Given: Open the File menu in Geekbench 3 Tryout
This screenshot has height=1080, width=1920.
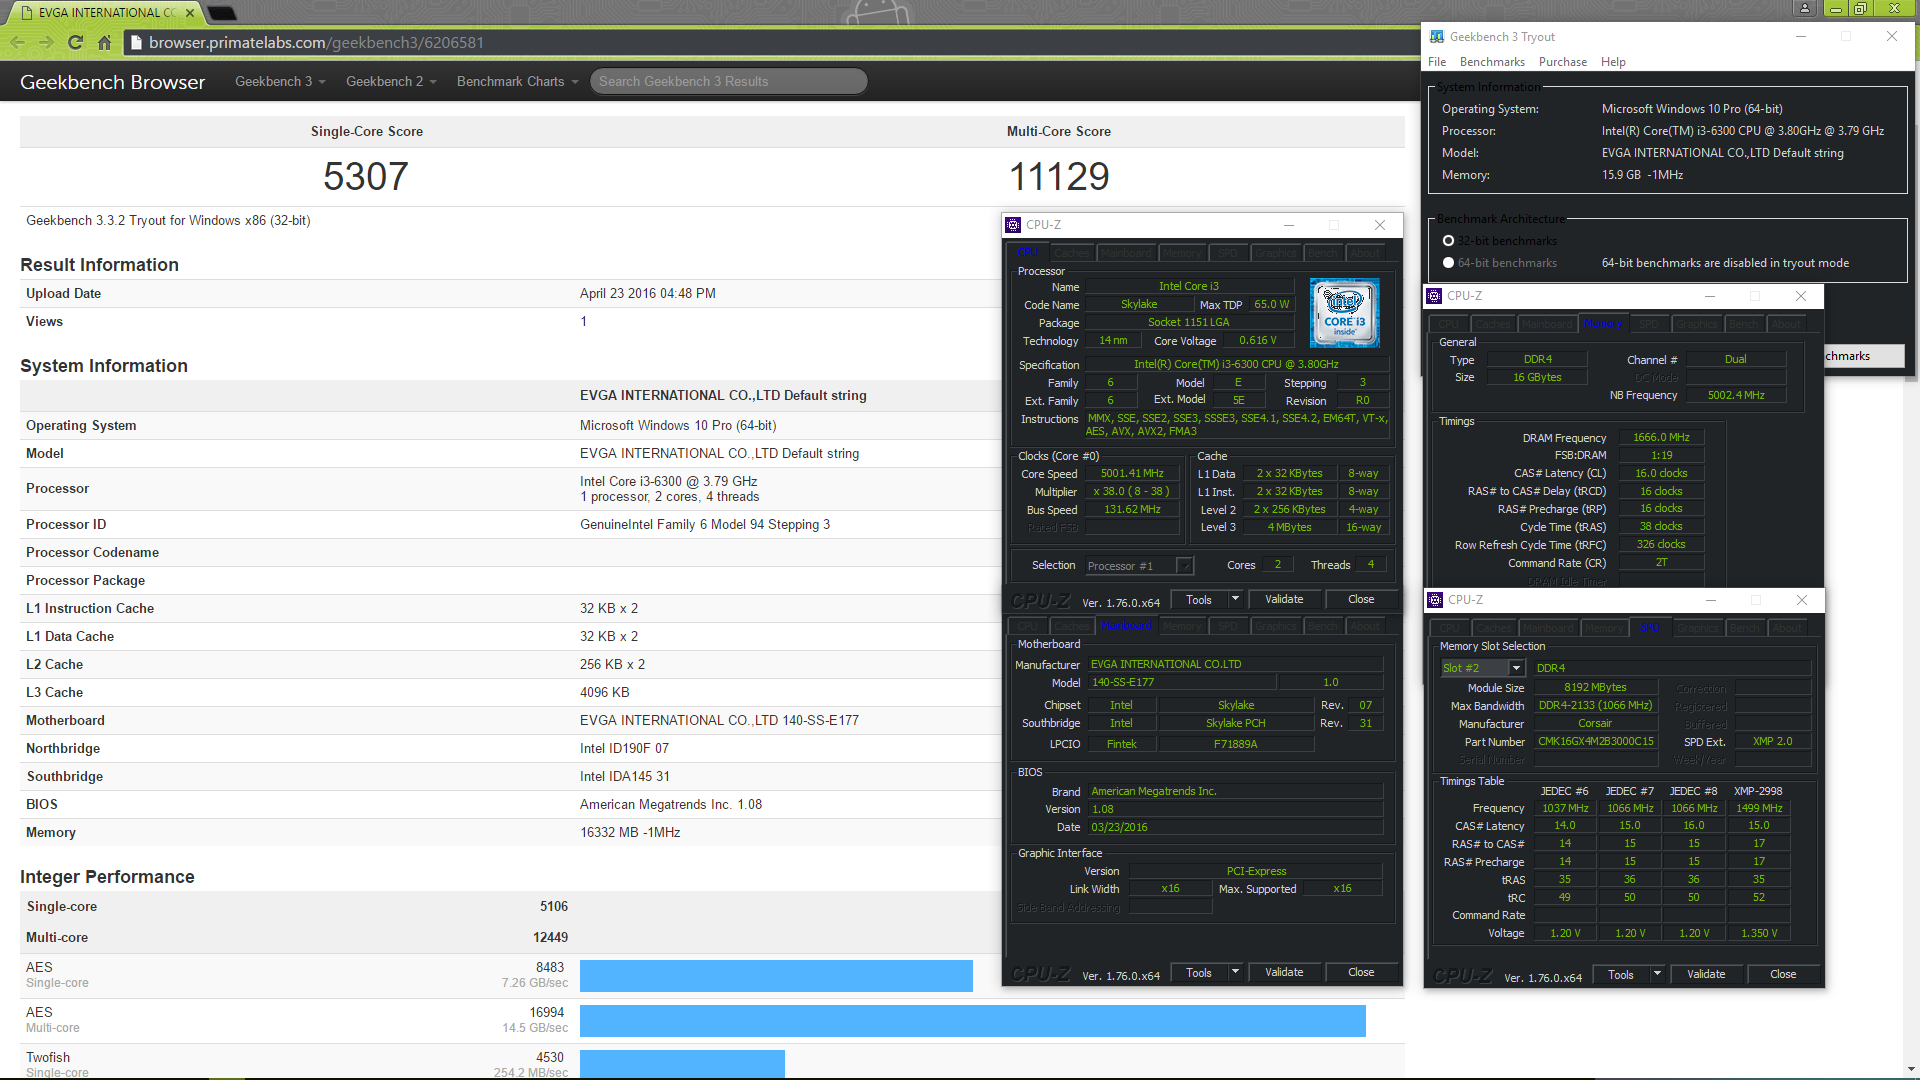Looking at the screenshot, I should pos(1436,62).
